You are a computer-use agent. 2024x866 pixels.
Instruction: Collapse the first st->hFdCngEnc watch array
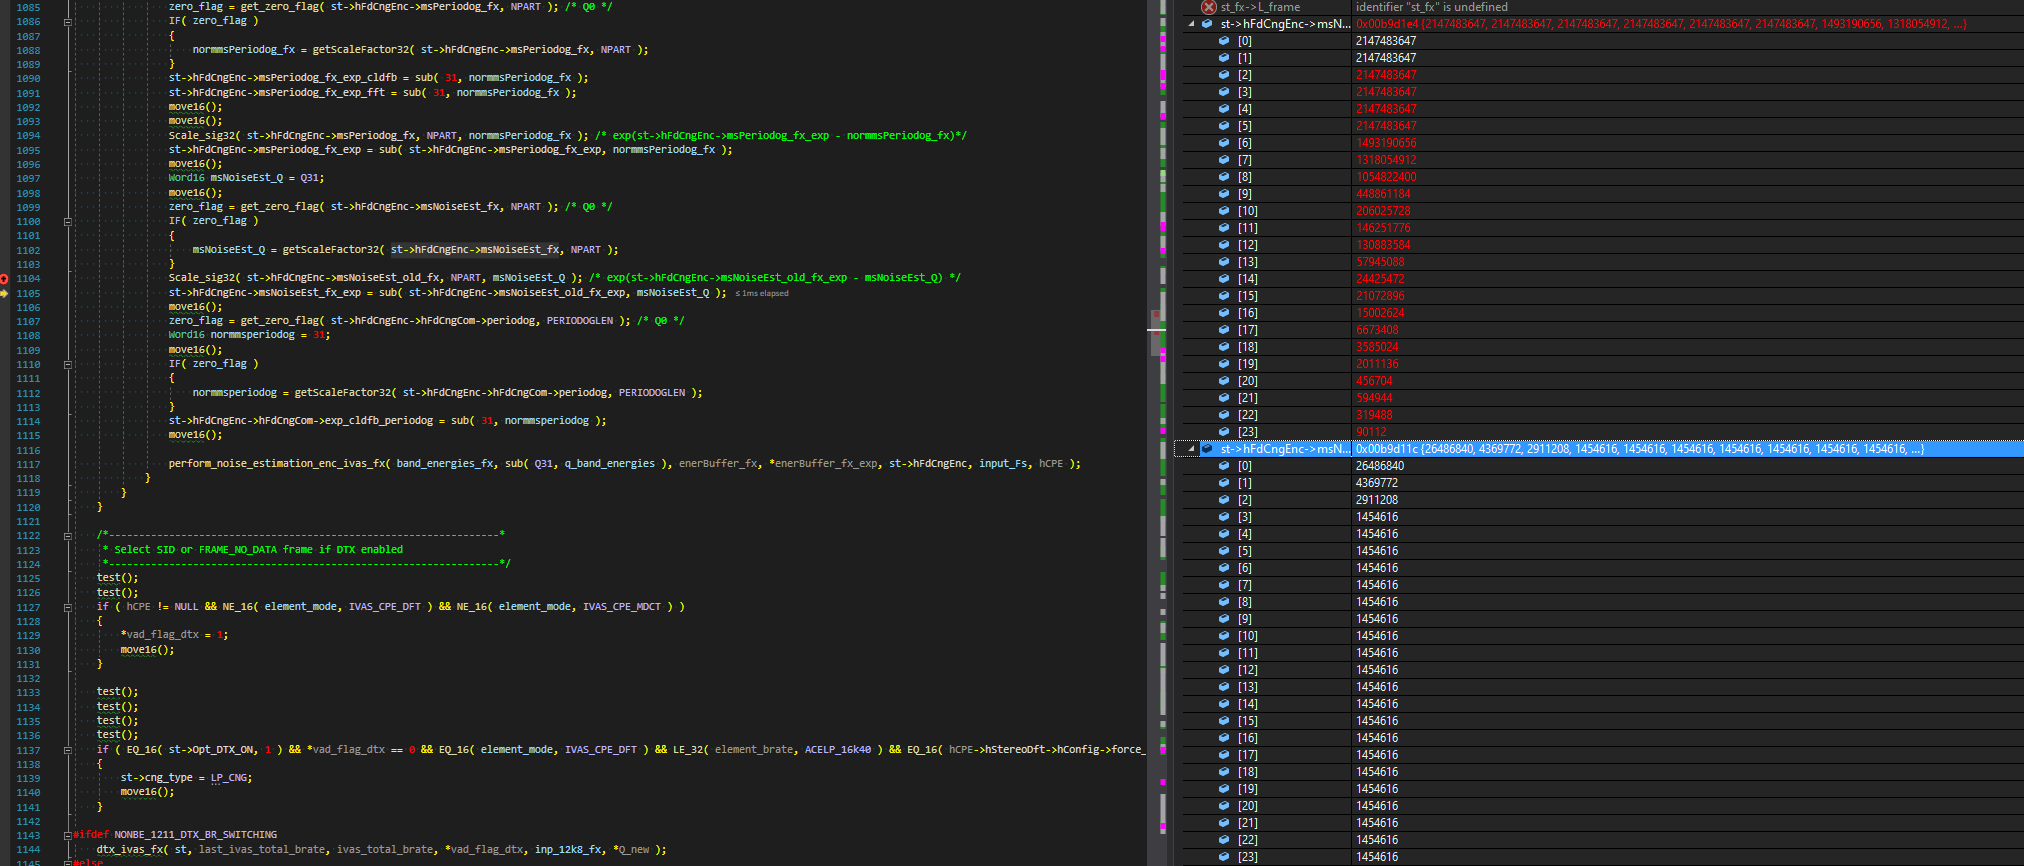tap(1191, 24)
